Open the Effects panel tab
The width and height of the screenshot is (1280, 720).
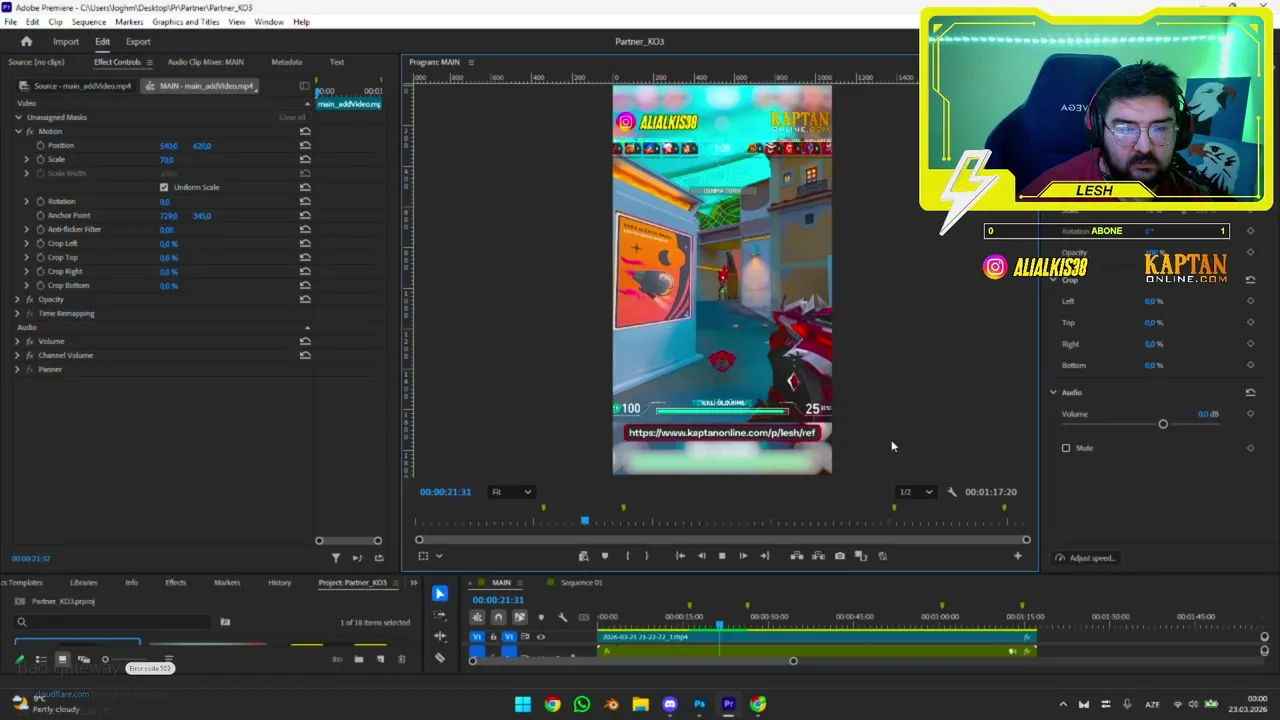tap(175, 583)
